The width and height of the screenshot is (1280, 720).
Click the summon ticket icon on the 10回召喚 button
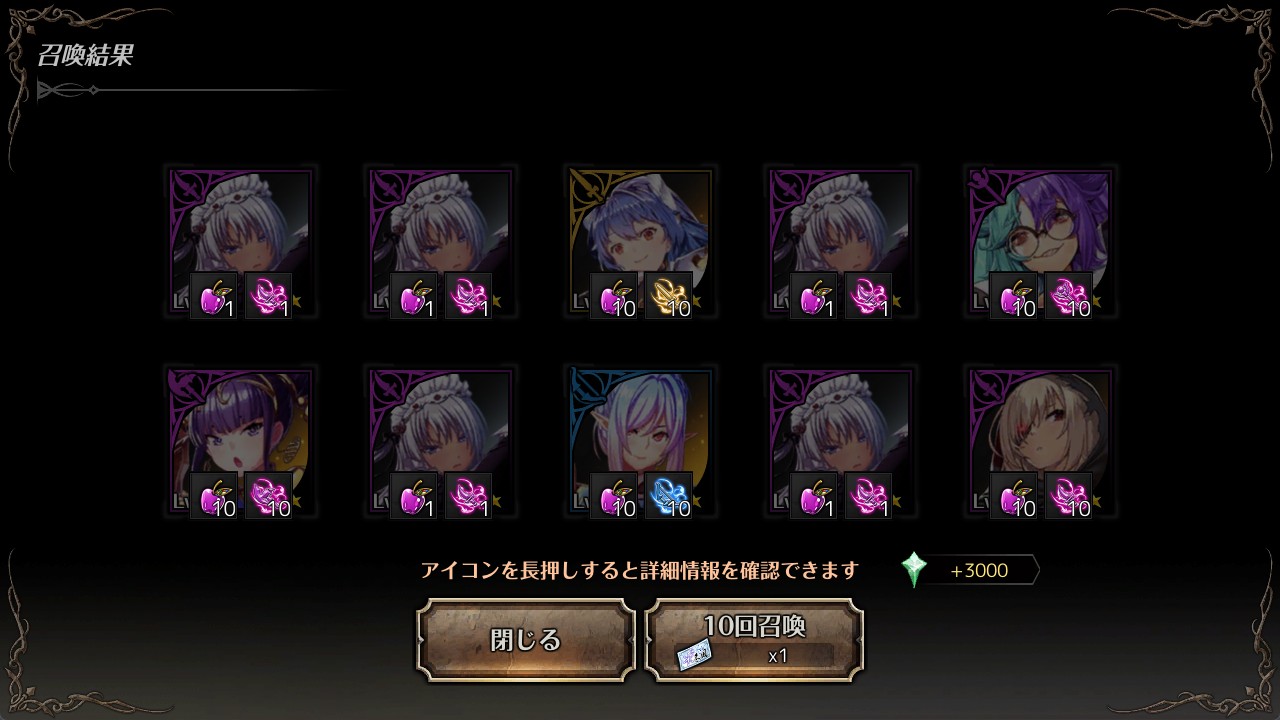tap(693, 655)
